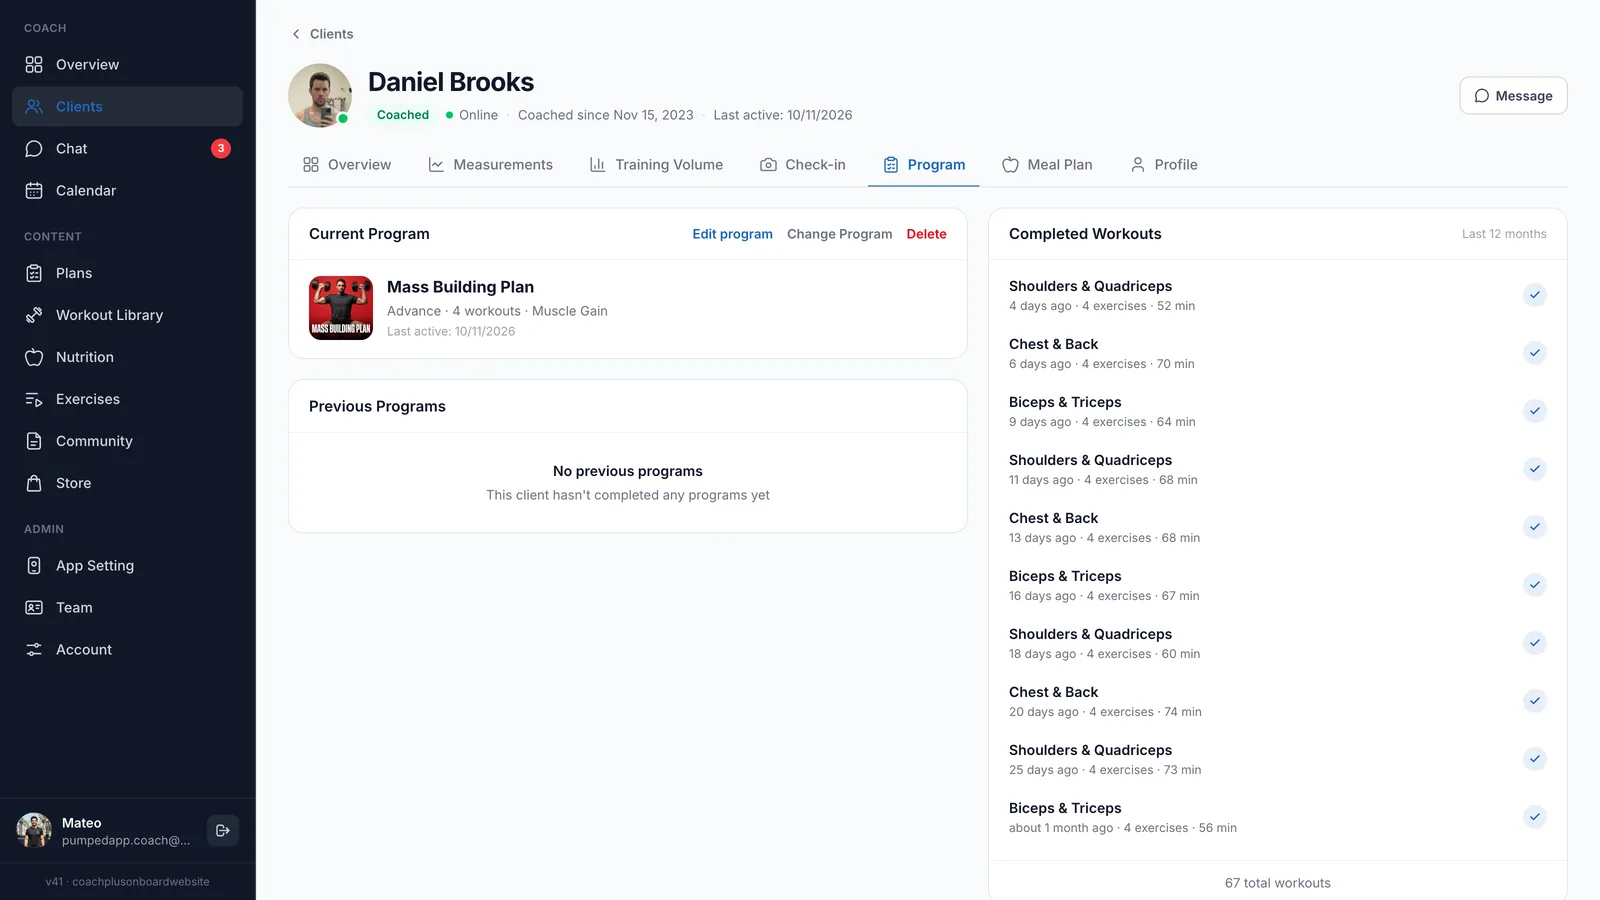Click the Meal Plan apple icon
Image resolution: width=1600 pixels, height=900 pixels.
1011,165
